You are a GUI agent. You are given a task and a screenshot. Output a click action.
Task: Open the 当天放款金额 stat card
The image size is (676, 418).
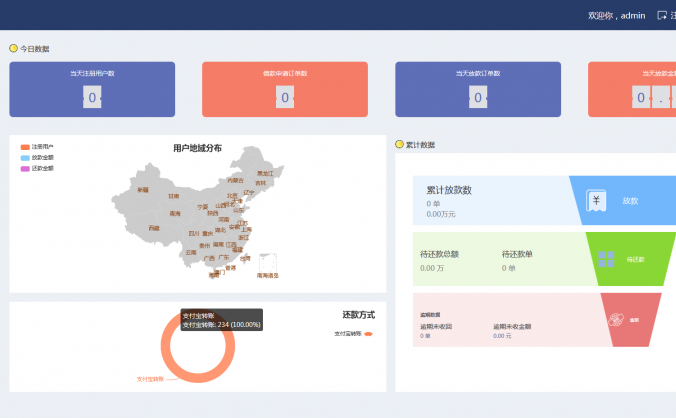coord(632,89)
